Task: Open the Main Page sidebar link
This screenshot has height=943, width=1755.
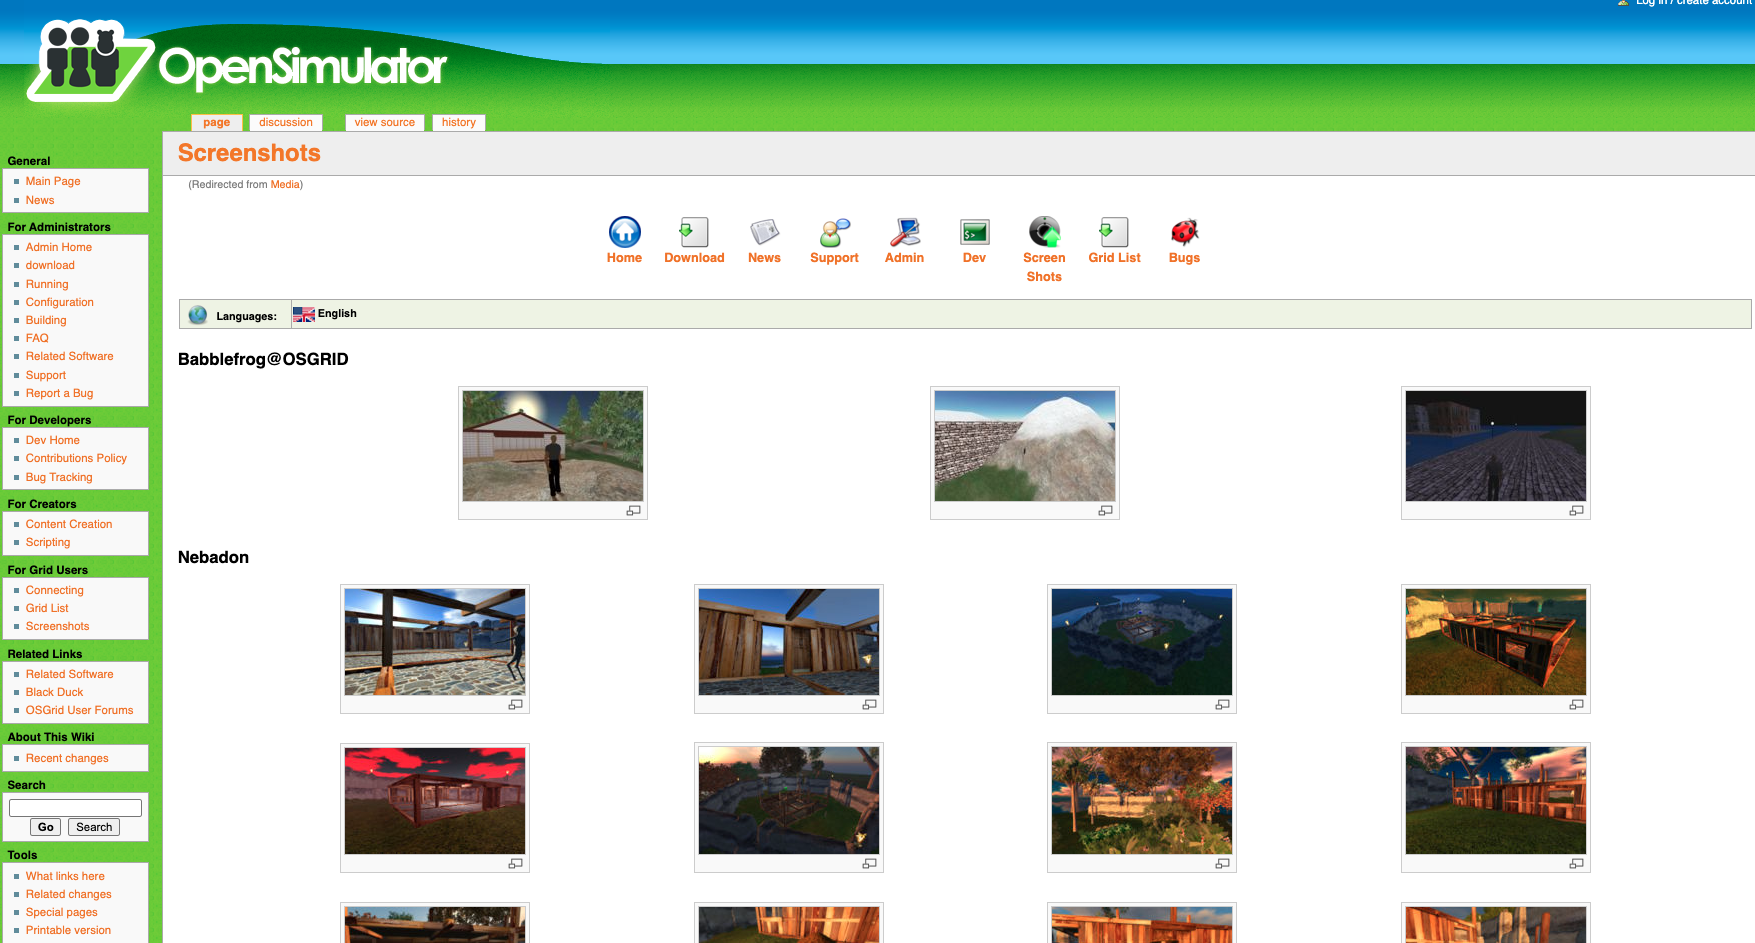Action: pyautogui.click(x=53, y=181)
